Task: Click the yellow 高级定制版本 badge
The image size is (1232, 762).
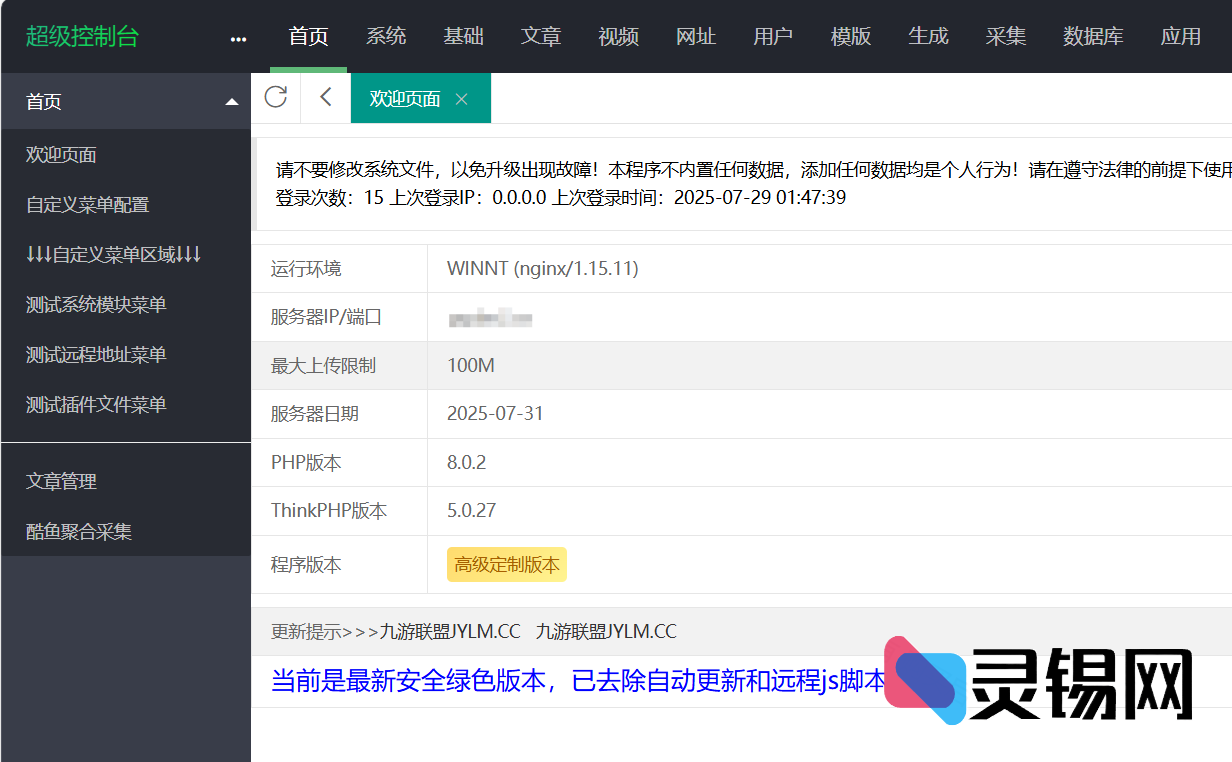Action: [x=507, y=564]
